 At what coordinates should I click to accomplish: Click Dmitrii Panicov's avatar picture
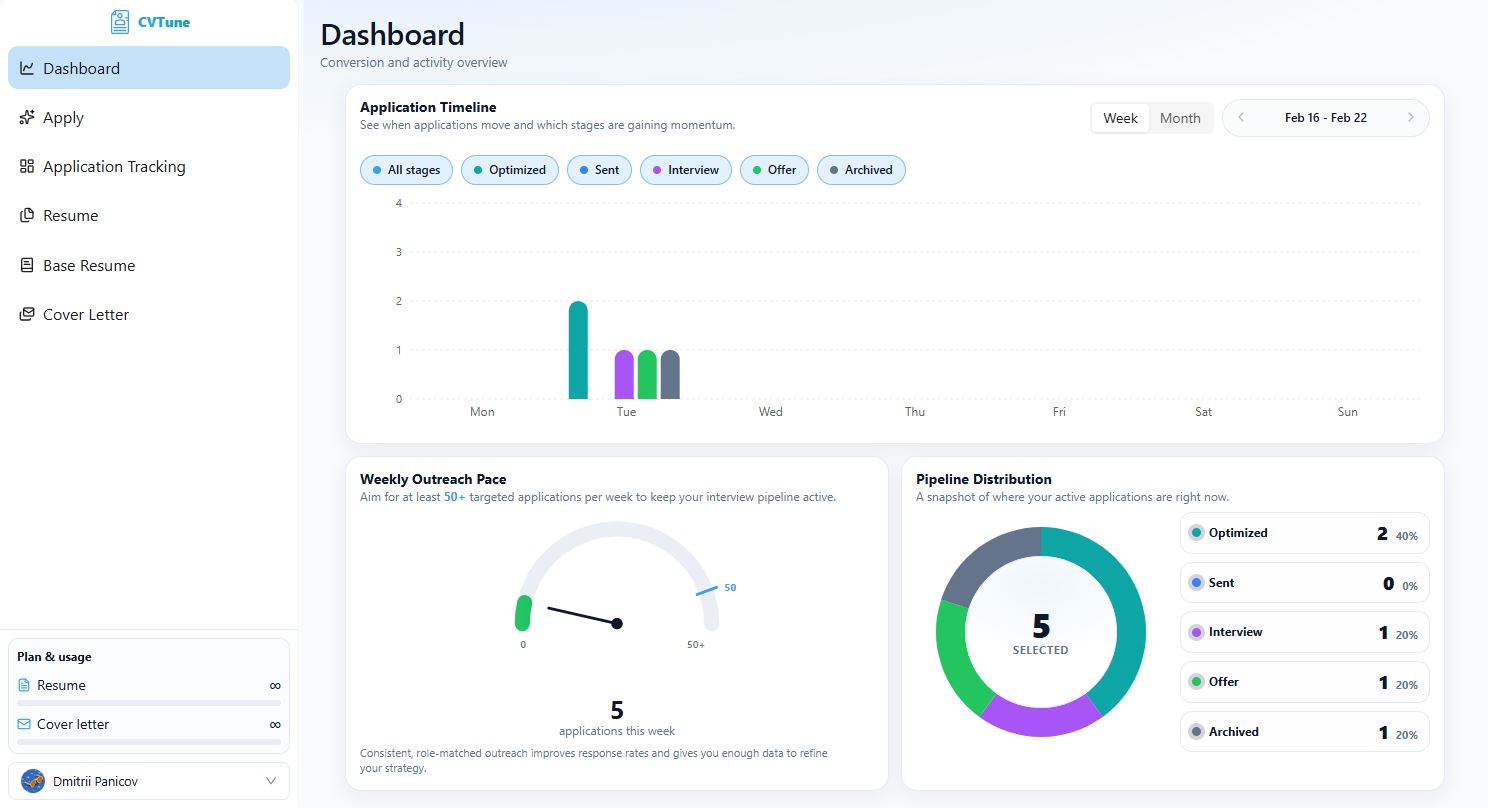click(x=33, y=781)
